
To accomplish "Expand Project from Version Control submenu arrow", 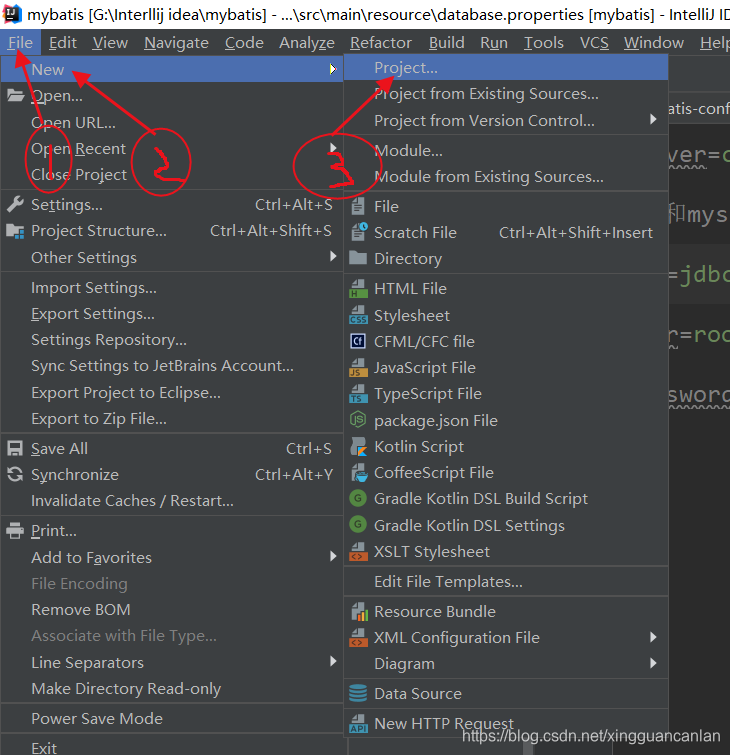I will pos(653,119).
